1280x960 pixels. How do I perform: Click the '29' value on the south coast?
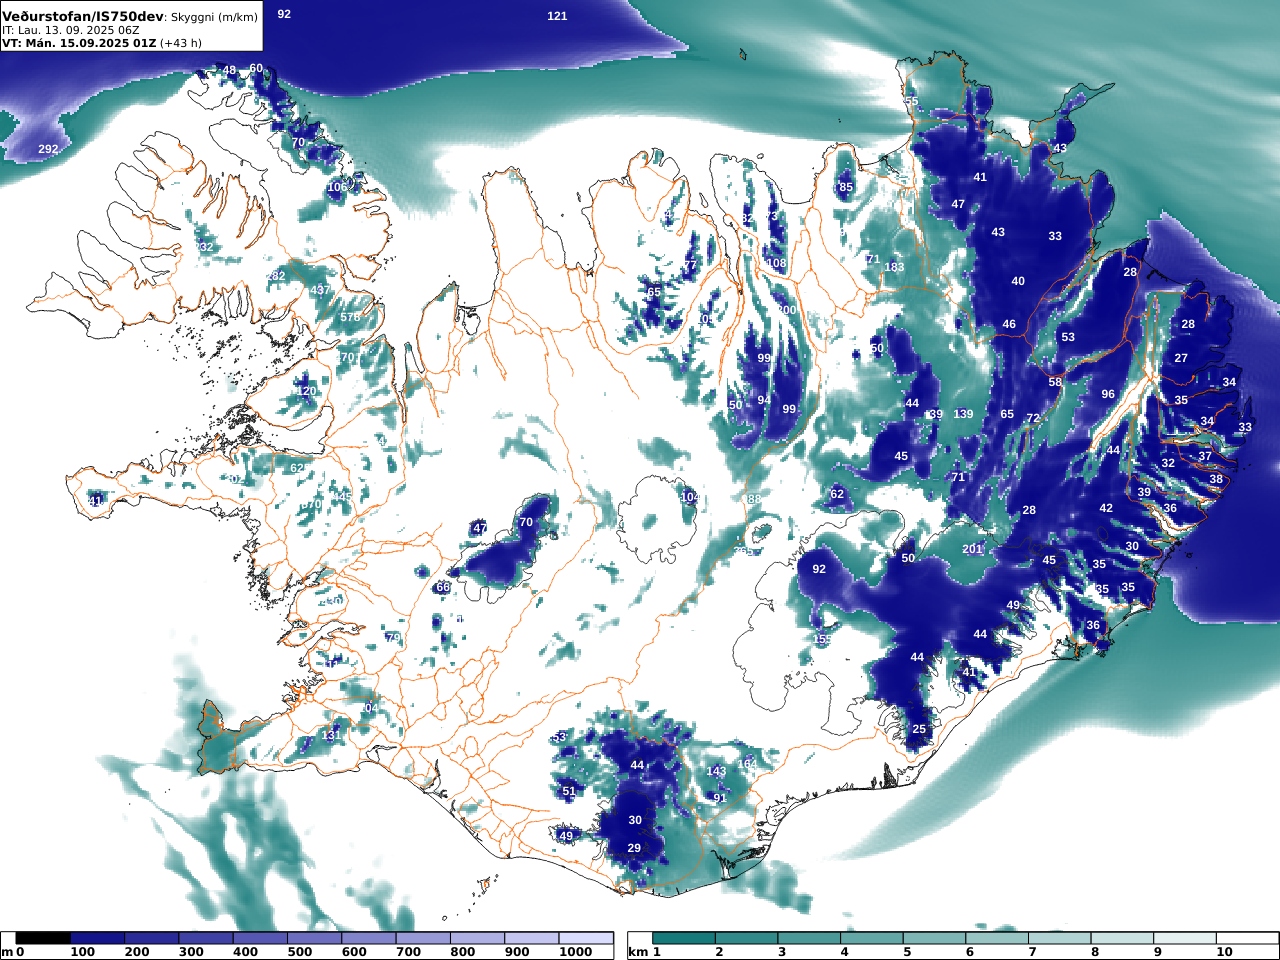pyautogui.click(x=634, y=848)
